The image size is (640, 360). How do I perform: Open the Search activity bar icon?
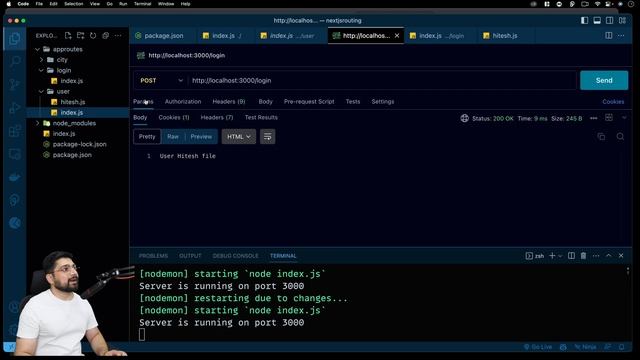(x=15, y=62)
